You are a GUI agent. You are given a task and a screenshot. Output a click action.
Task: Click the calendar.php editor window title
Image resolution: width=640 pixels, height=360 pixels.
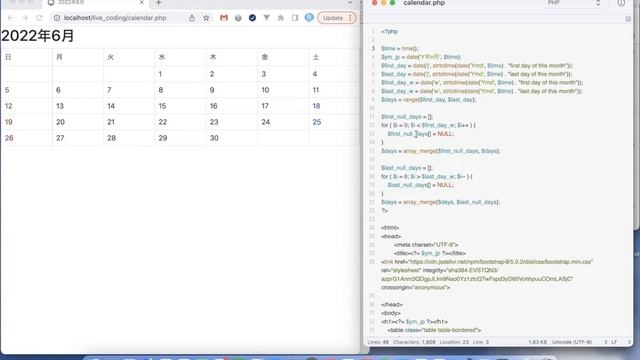coord(424,3)
